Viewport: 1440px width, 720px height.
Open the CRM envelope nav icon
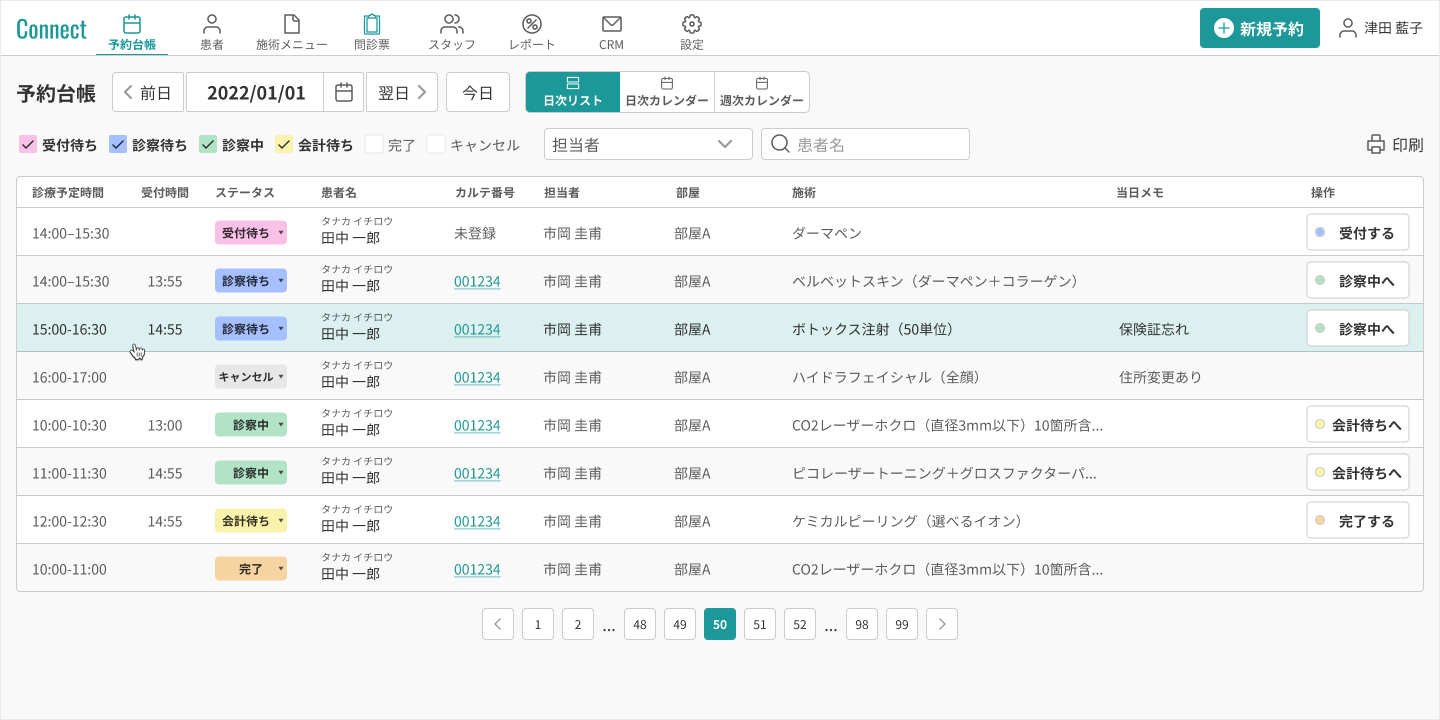(x=612, y=24)
